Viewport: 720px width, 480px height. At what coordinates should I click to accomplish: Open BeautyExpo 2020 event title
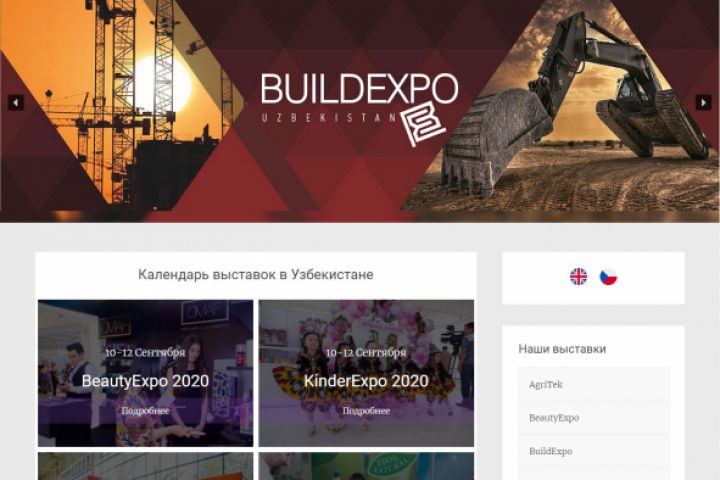tap(145, 381)
